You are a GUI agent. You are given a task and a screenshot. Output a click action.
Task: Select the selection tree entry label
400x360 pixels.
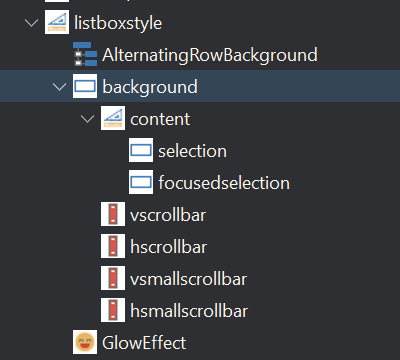click(192, 151)
